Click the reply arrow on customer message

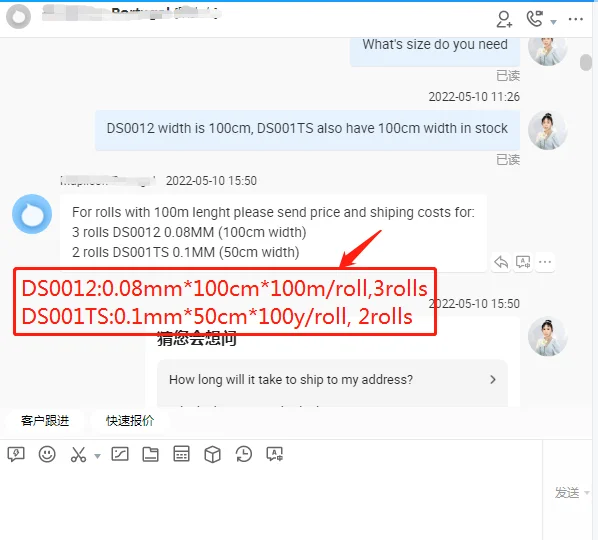coord(501,262)
